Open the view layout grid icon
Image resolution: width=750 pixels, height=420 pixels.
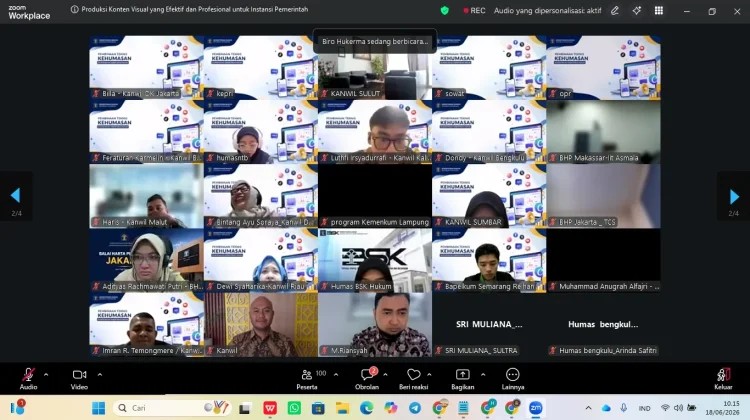pyautogui.click(x=659, y=11)
